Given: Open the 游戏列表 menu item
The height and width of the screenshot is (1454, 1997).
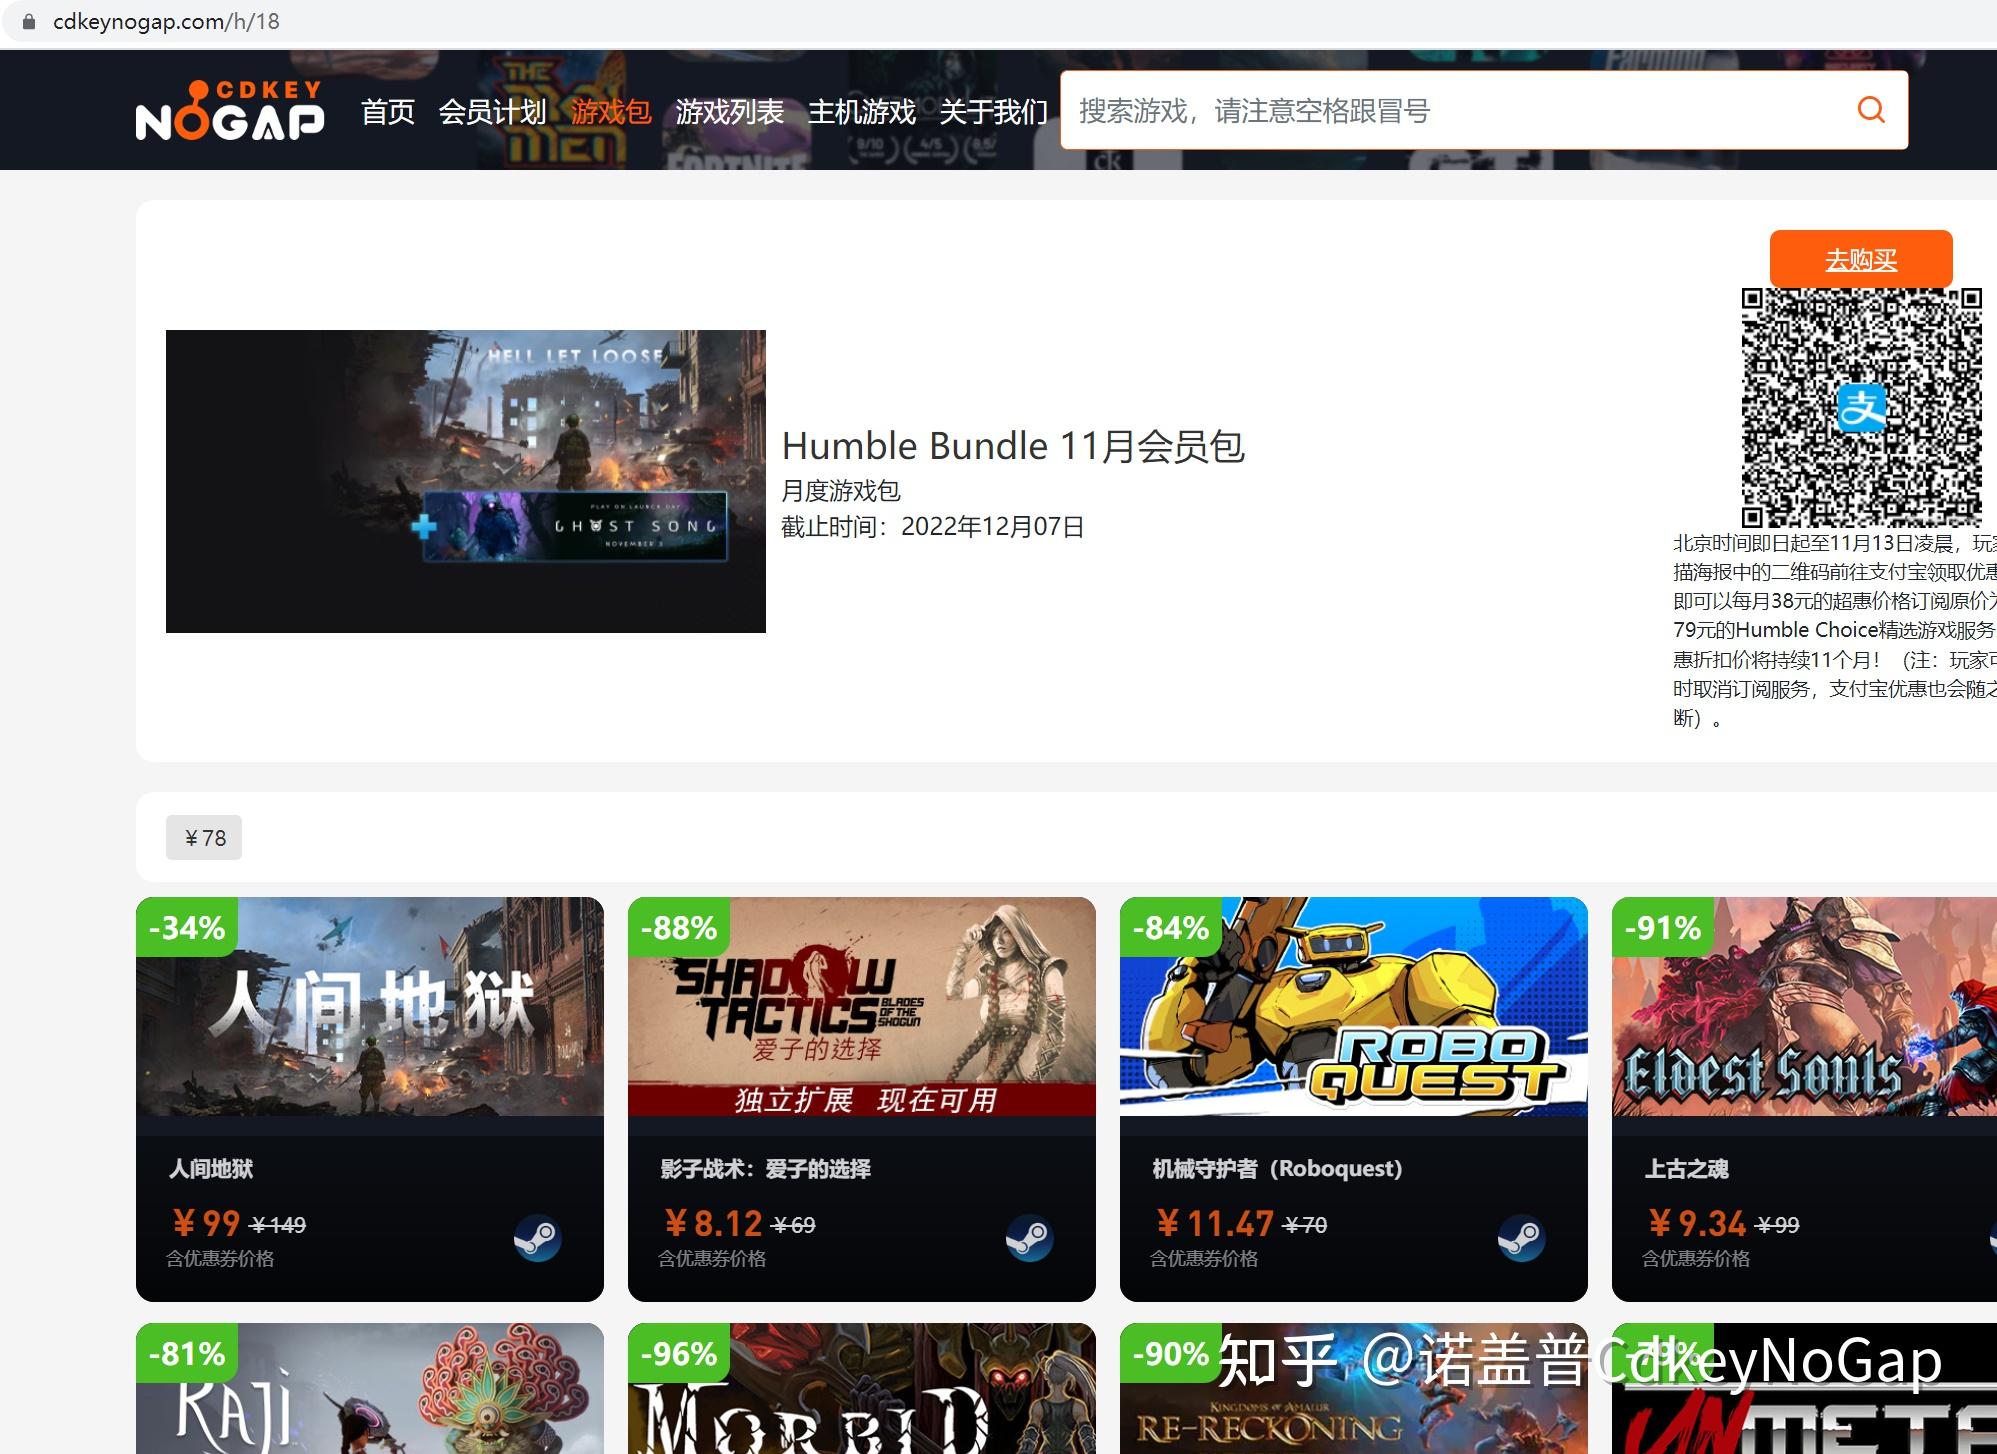Looking at the screenshot, I should click(x=729, y=111).
